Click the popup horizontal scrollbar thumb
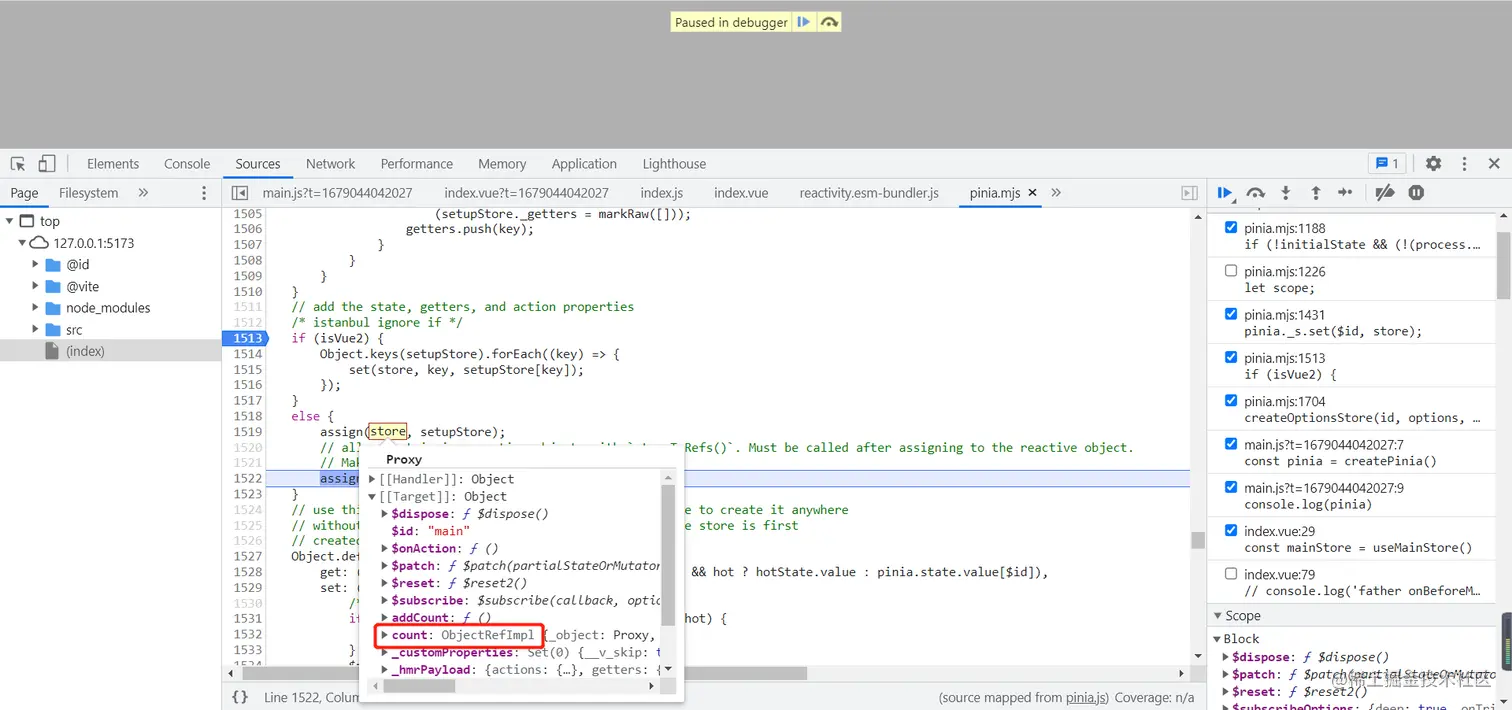 419,686
